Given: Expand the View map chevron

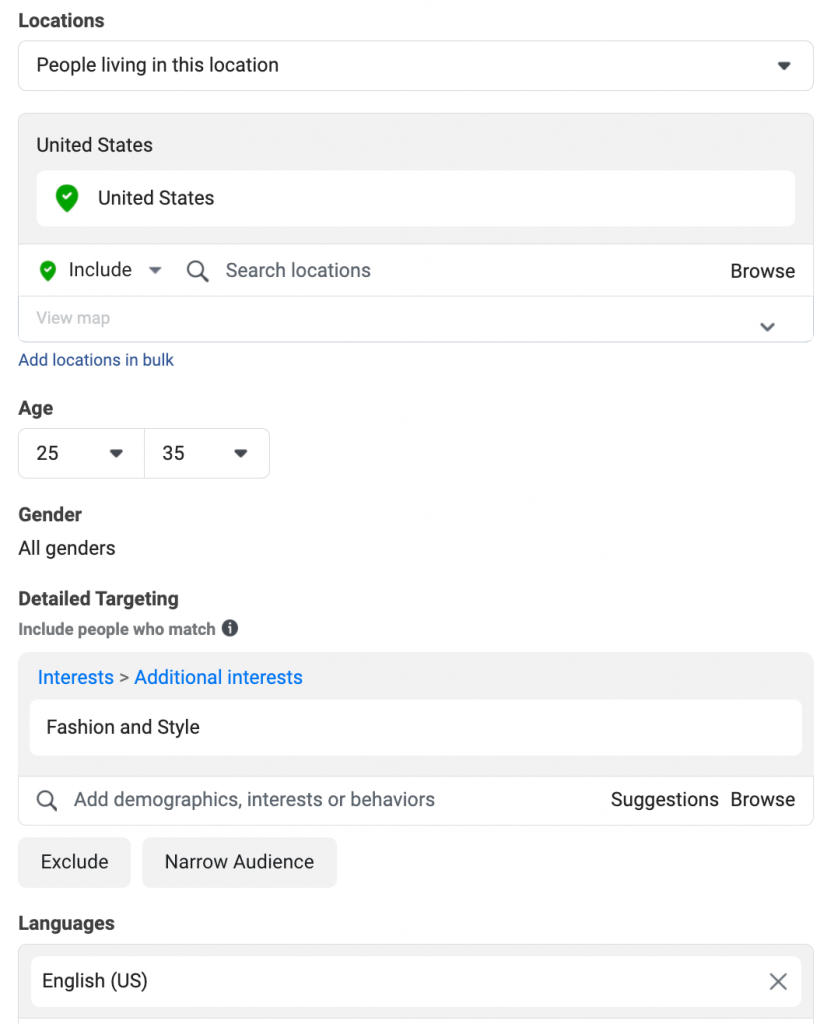Looking at the screenshot, I should 767,327.
